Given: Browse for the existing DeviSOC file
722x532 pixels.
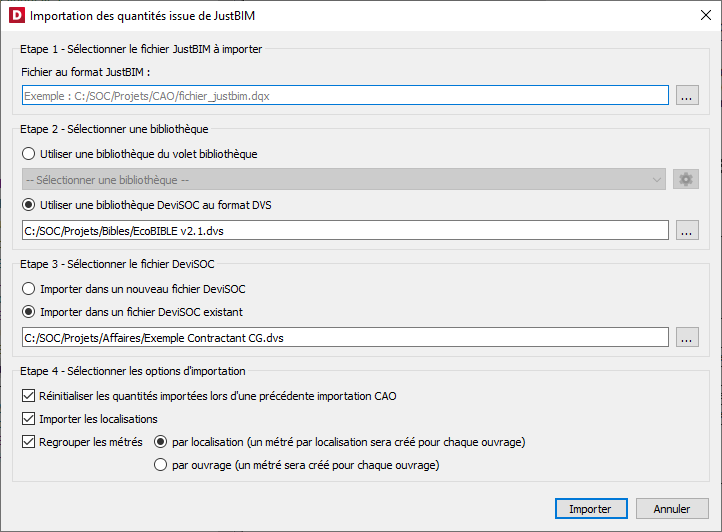Looking at the screenshot, I should 687,337.
